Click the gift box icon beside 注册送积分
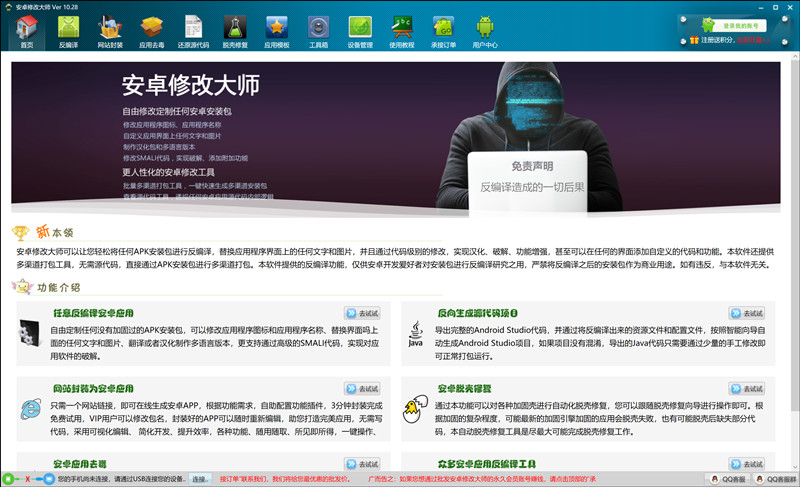The width and height of the screenshot is (800, 487). pos(694,40)
